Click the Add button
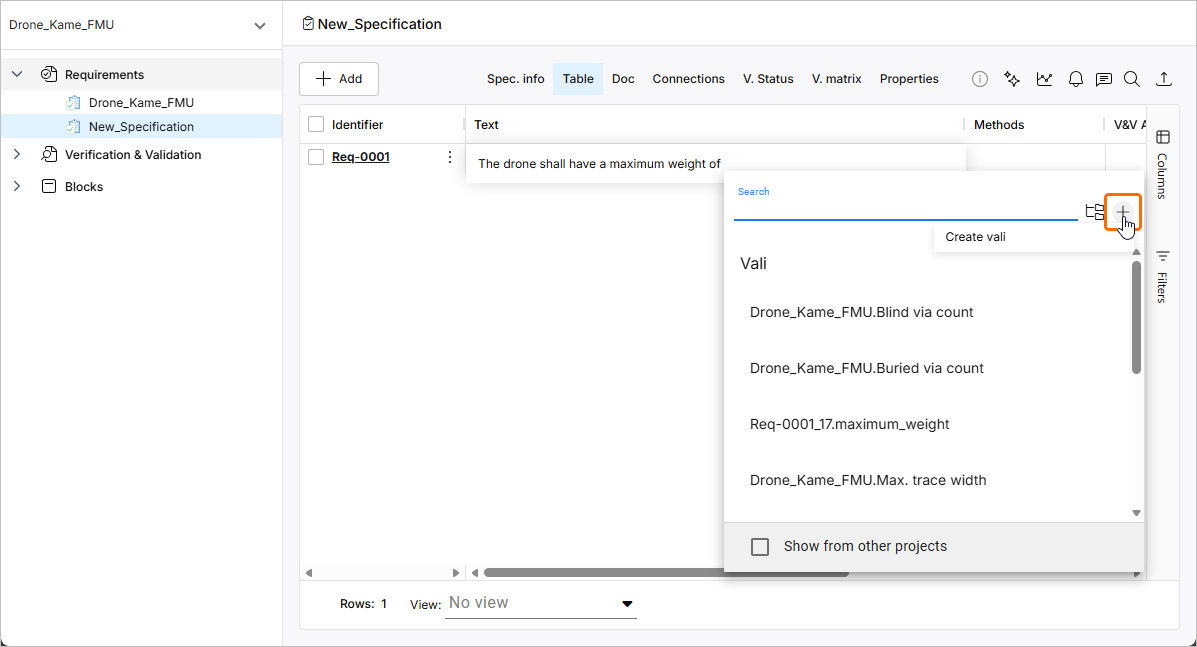1197x647 pixels. point(339,79)
